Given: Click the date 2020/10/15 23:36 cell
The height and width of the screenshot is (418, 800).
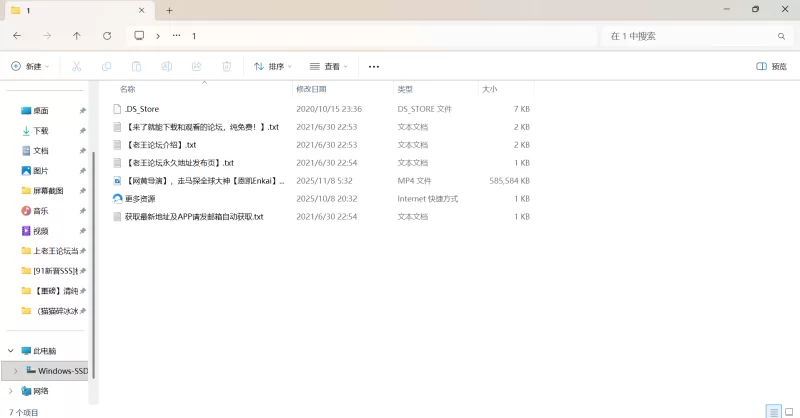Looking at the screenshot, I should 329,109.
